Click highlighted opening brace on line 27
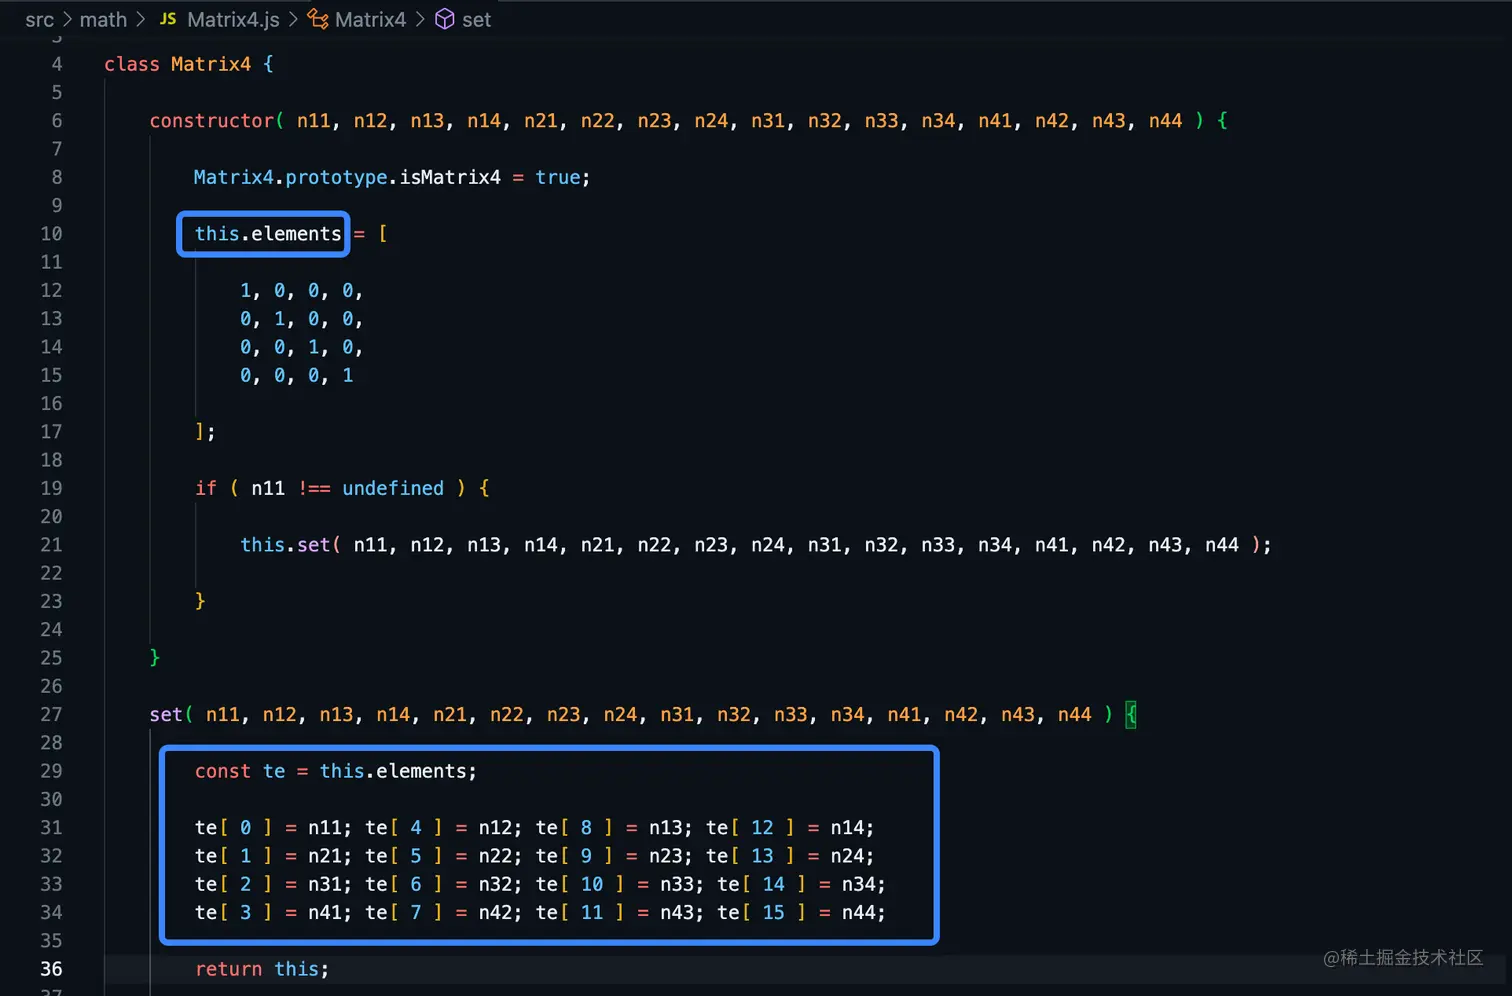The image size is (1512, 996). click(x=1131, y=715)
